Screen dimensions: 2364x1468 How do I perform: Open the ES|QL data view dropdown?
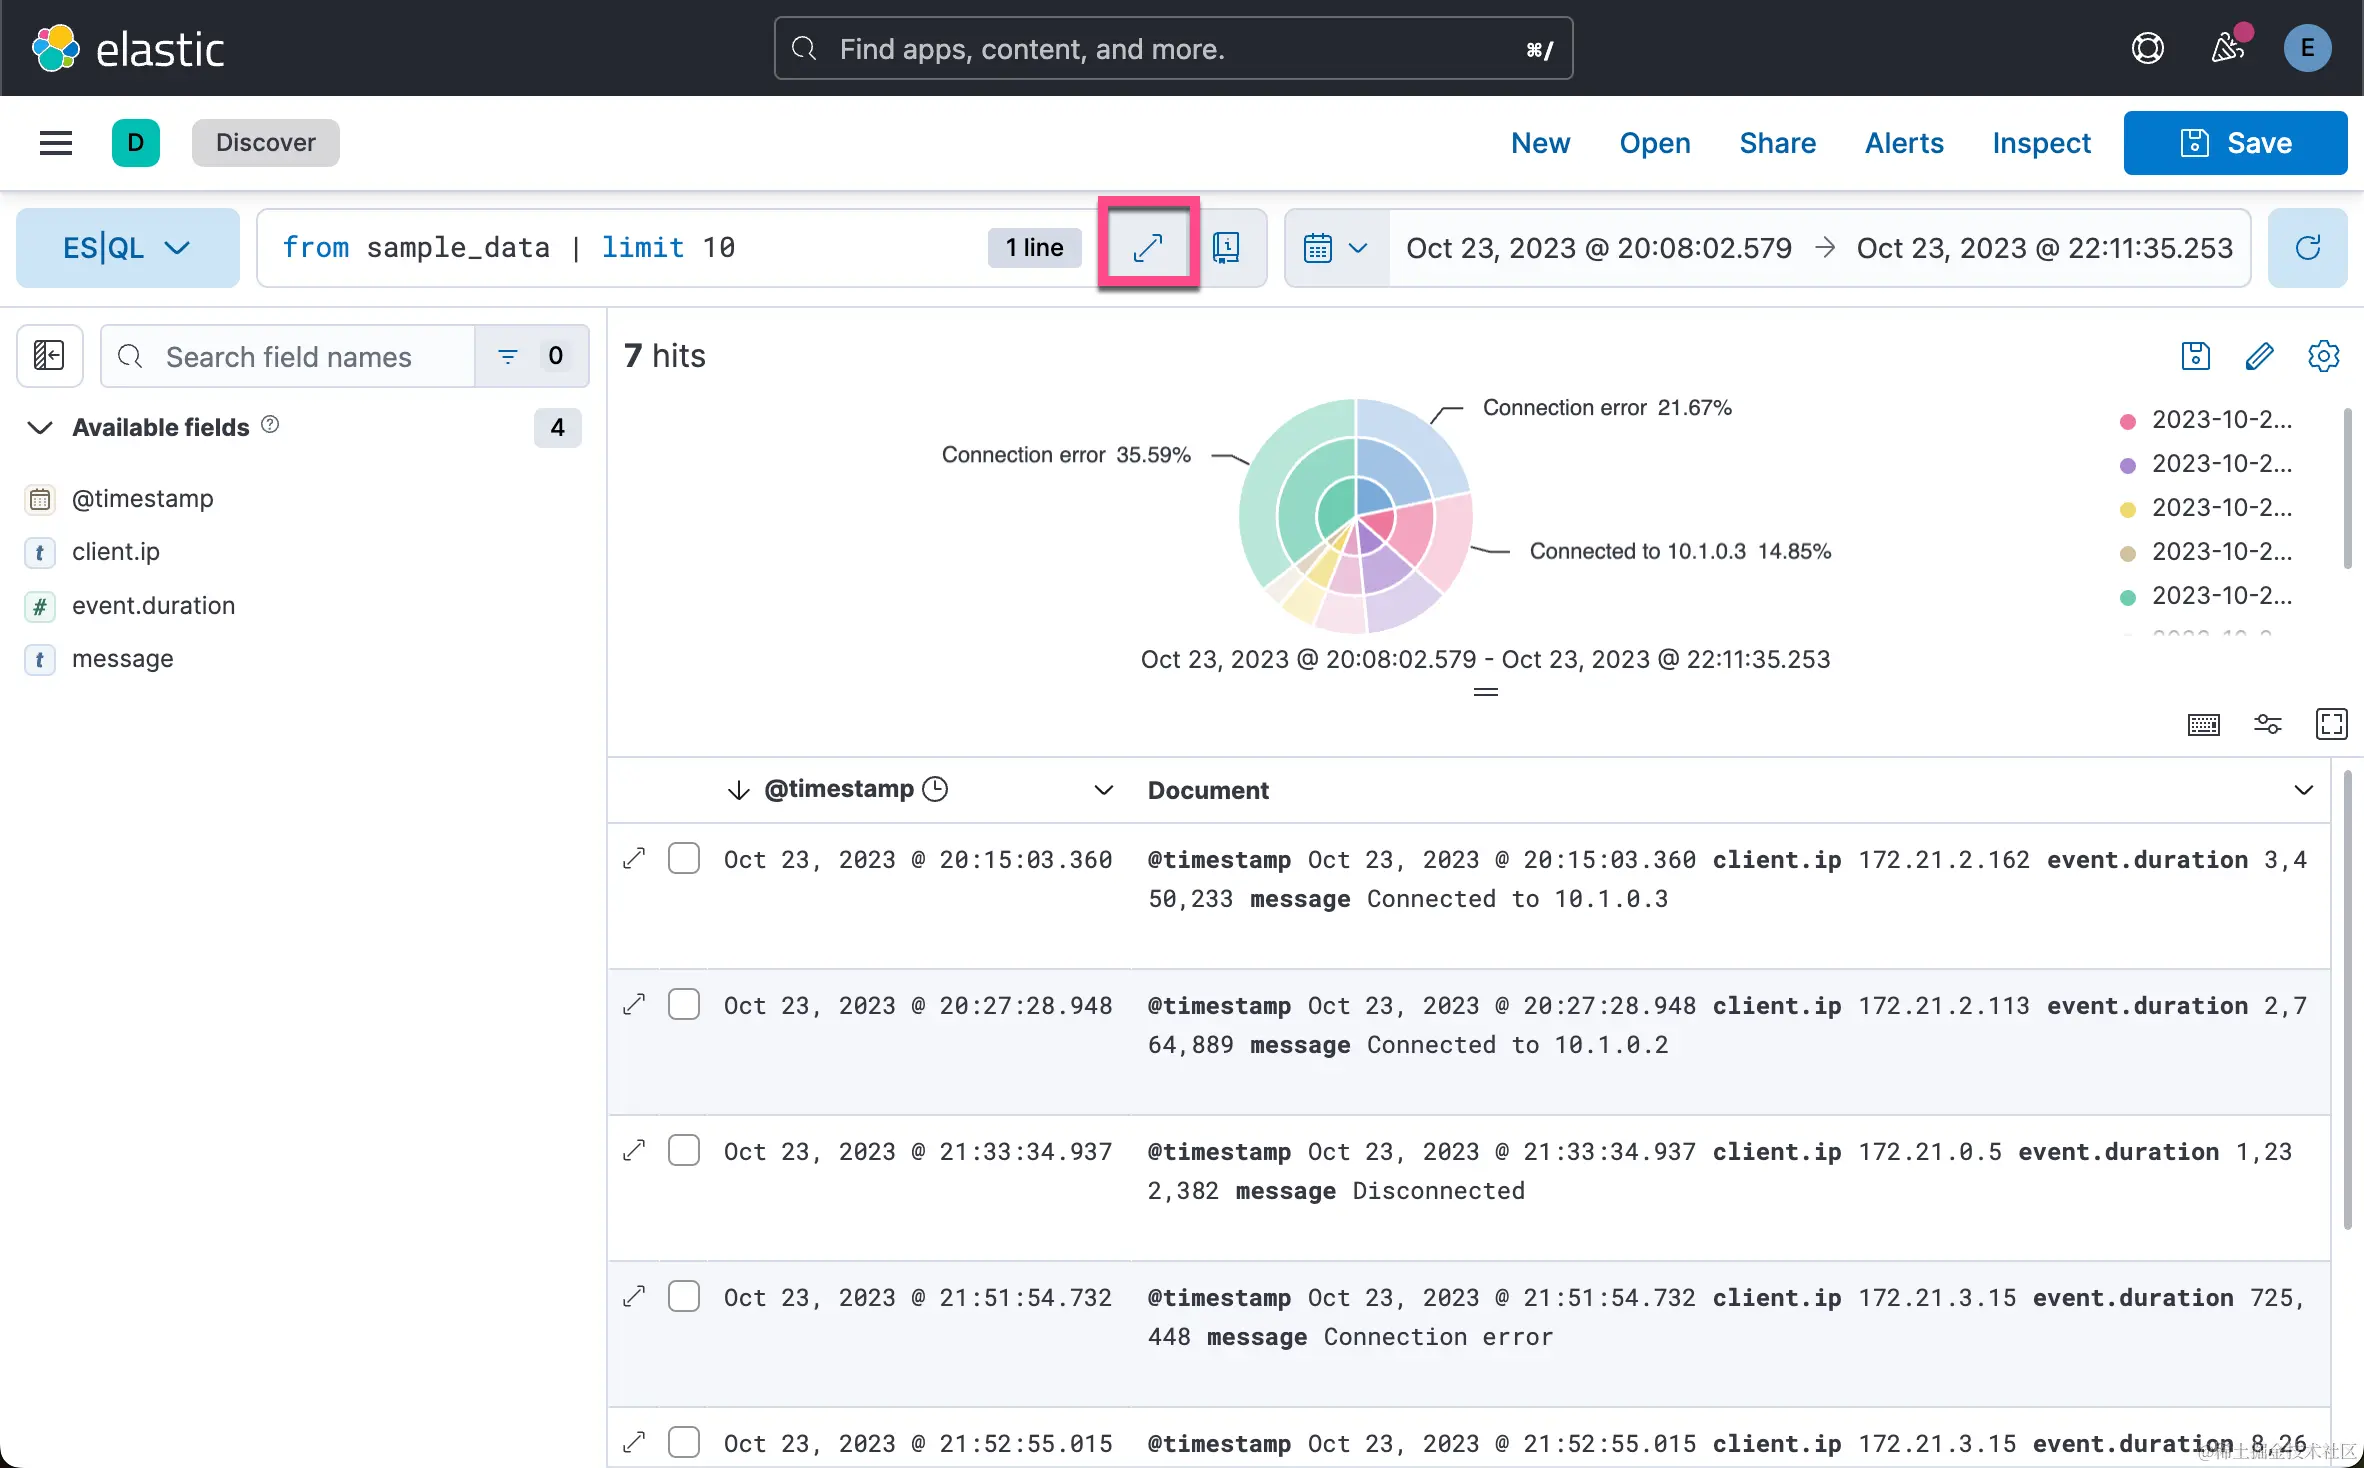click(x=127, y=247)
